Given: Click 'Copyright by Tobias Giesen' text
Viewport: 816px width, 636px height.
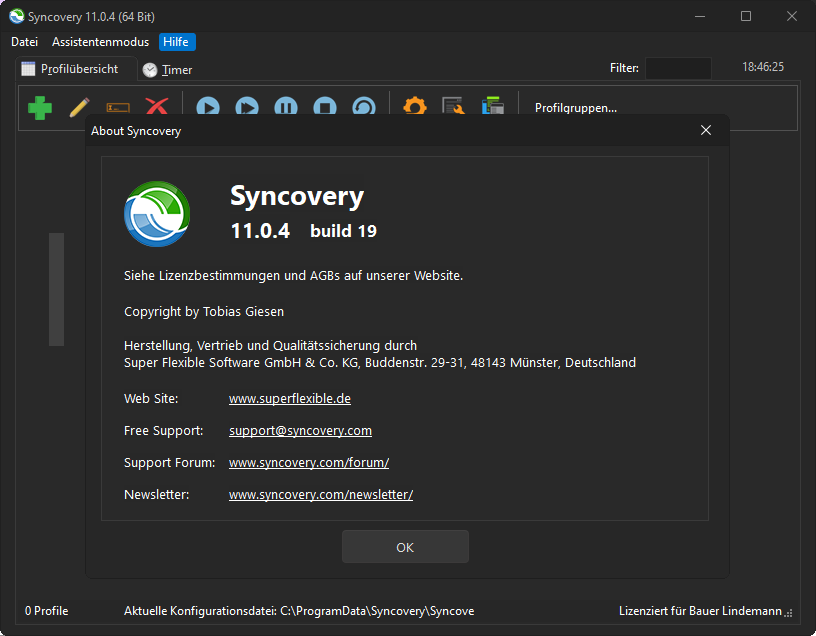Looking at the screenshot, I should 204,312.
